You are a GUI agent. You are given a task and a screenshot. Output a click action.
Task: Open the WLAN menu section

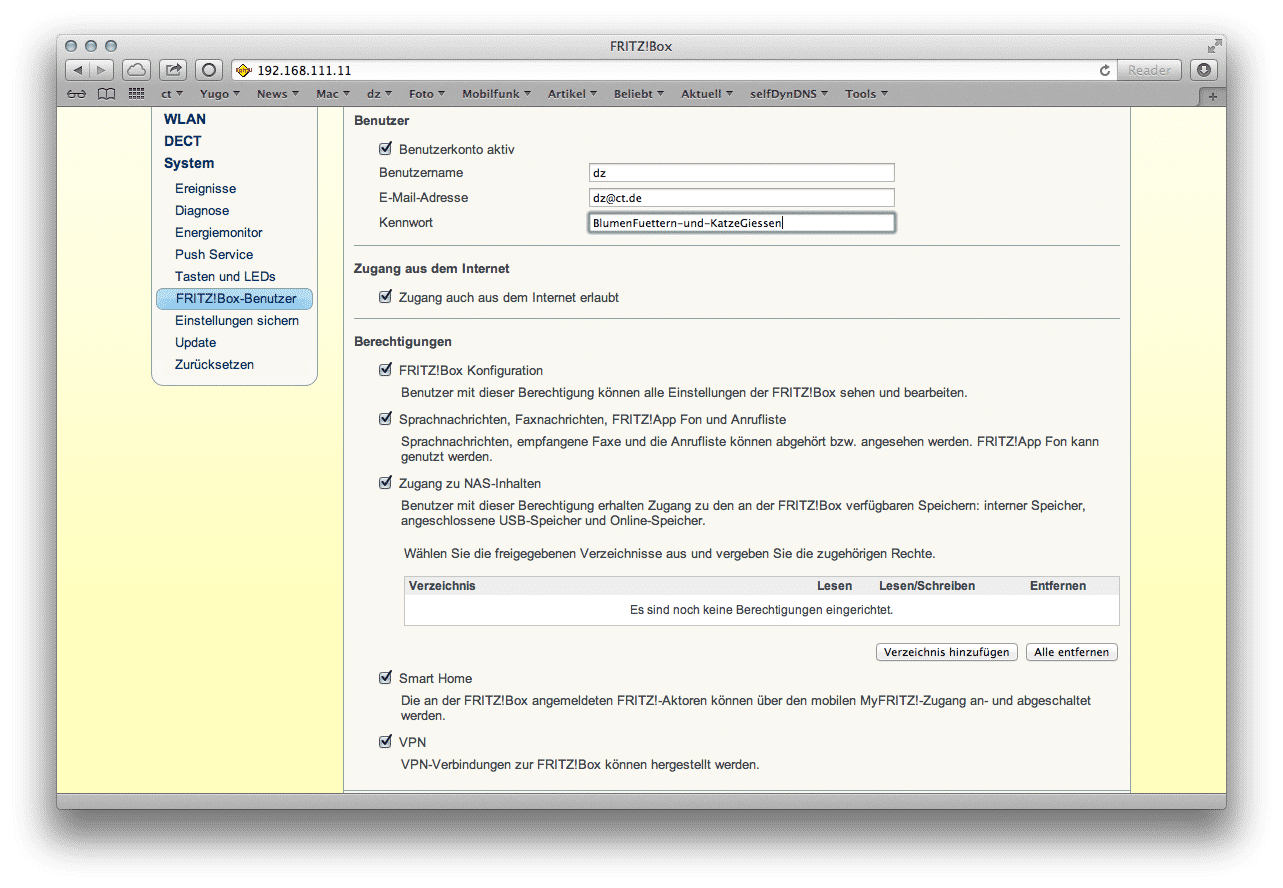click(185, 119)
